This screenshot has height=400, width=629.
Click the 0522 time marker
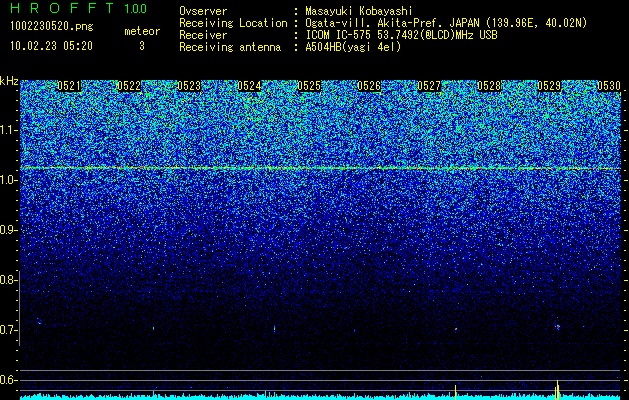129,86
